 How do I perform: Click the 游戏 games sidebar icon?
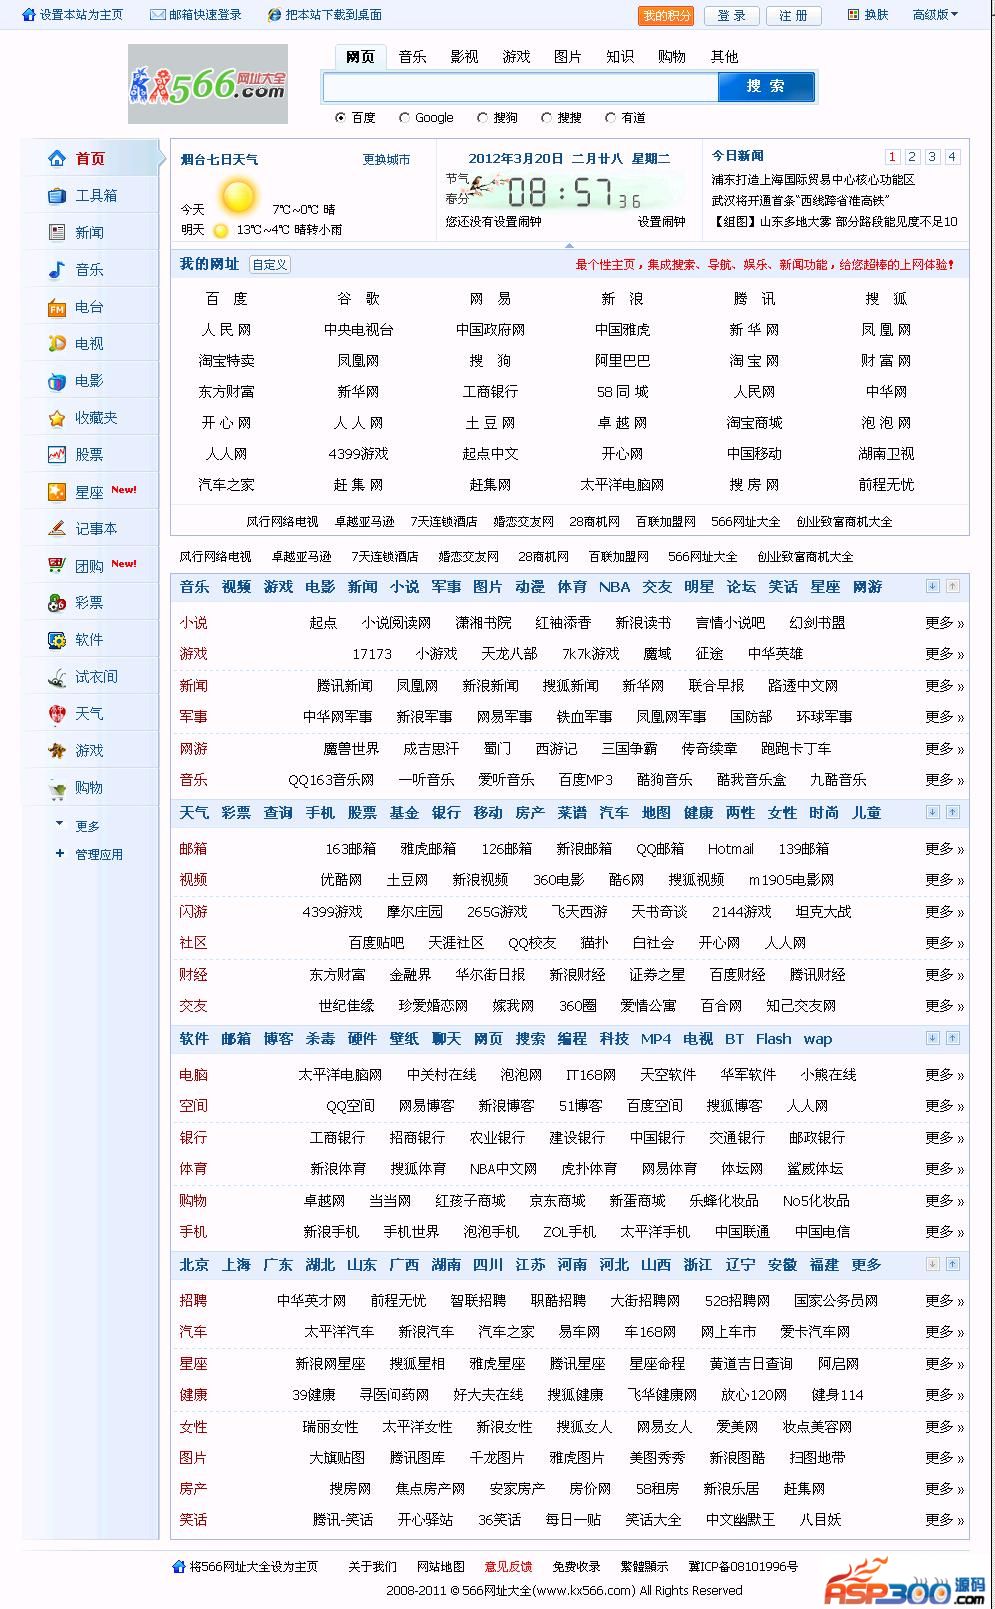57,750
